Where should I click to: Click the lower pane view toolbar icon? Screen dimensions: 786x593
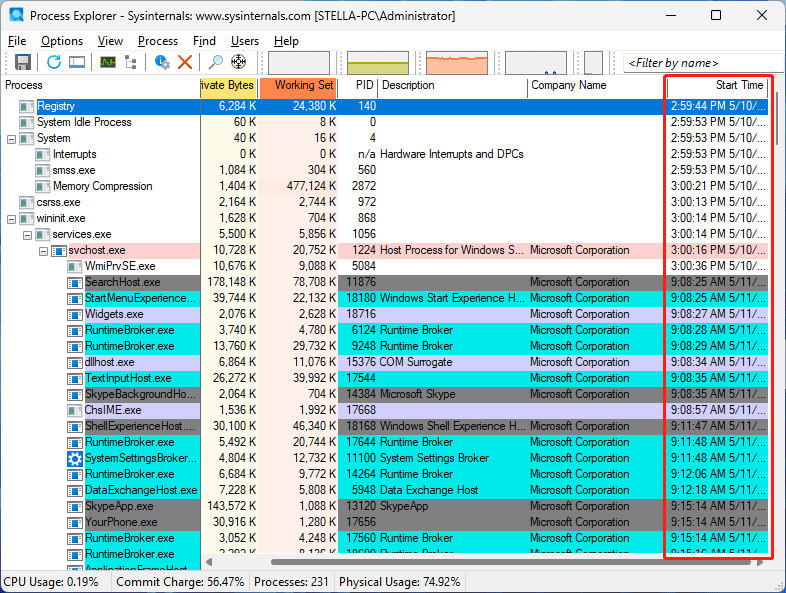click(x=77, y=62)
